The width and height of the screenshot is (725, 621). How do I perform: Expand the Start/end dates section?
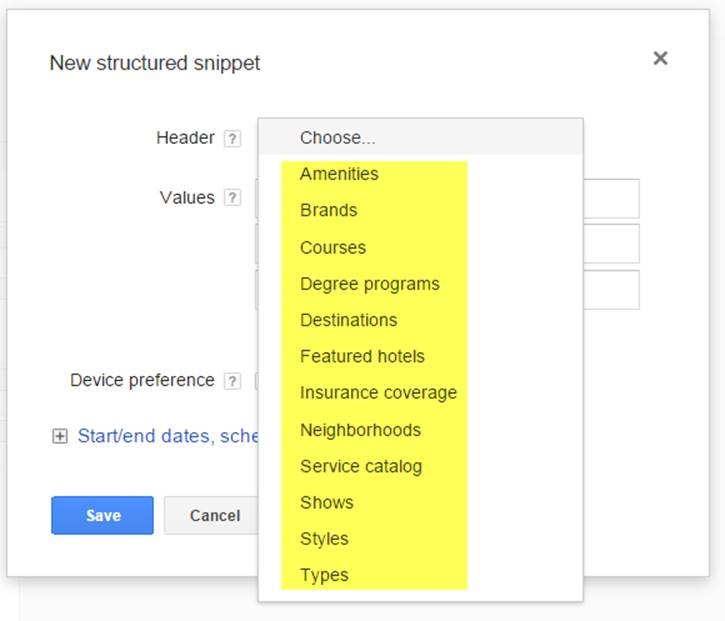pos(60,436)
